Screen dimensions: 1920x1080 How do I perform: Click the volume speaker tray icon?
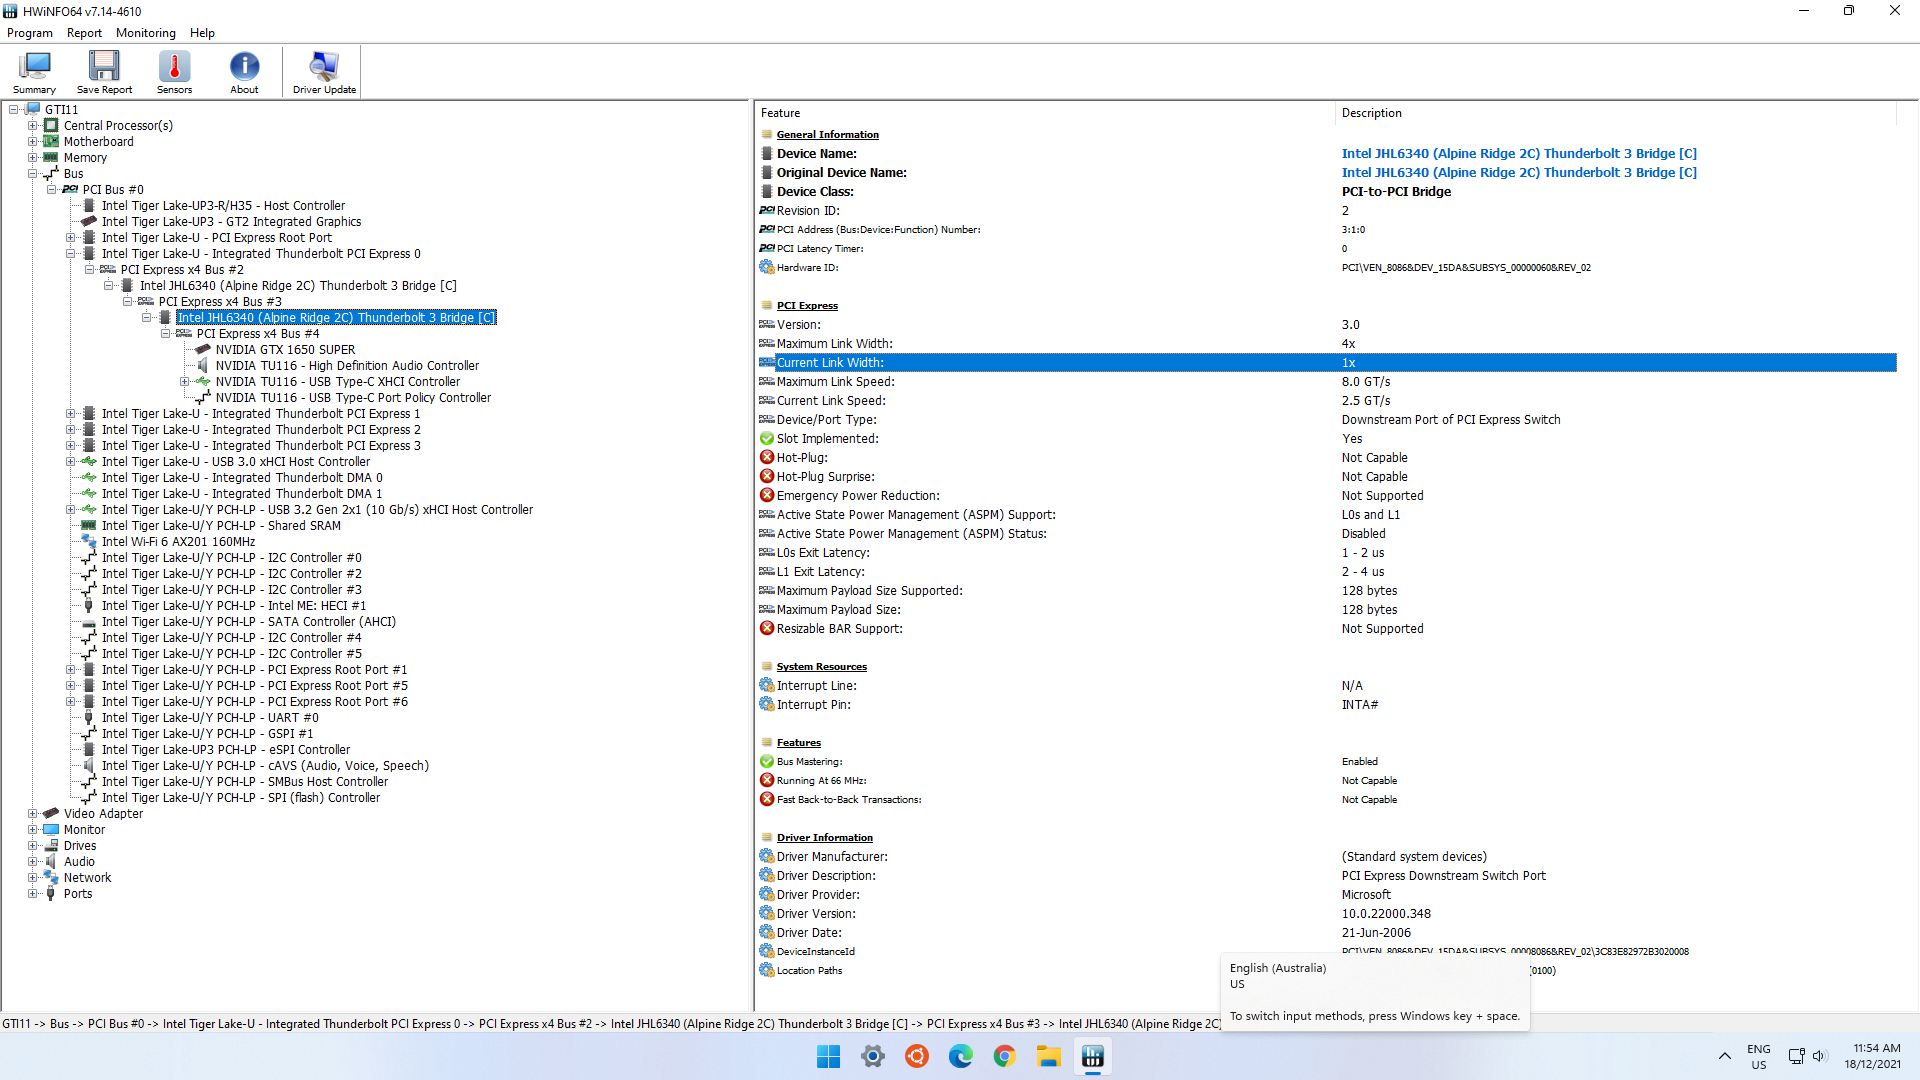pos(1819,1056)
